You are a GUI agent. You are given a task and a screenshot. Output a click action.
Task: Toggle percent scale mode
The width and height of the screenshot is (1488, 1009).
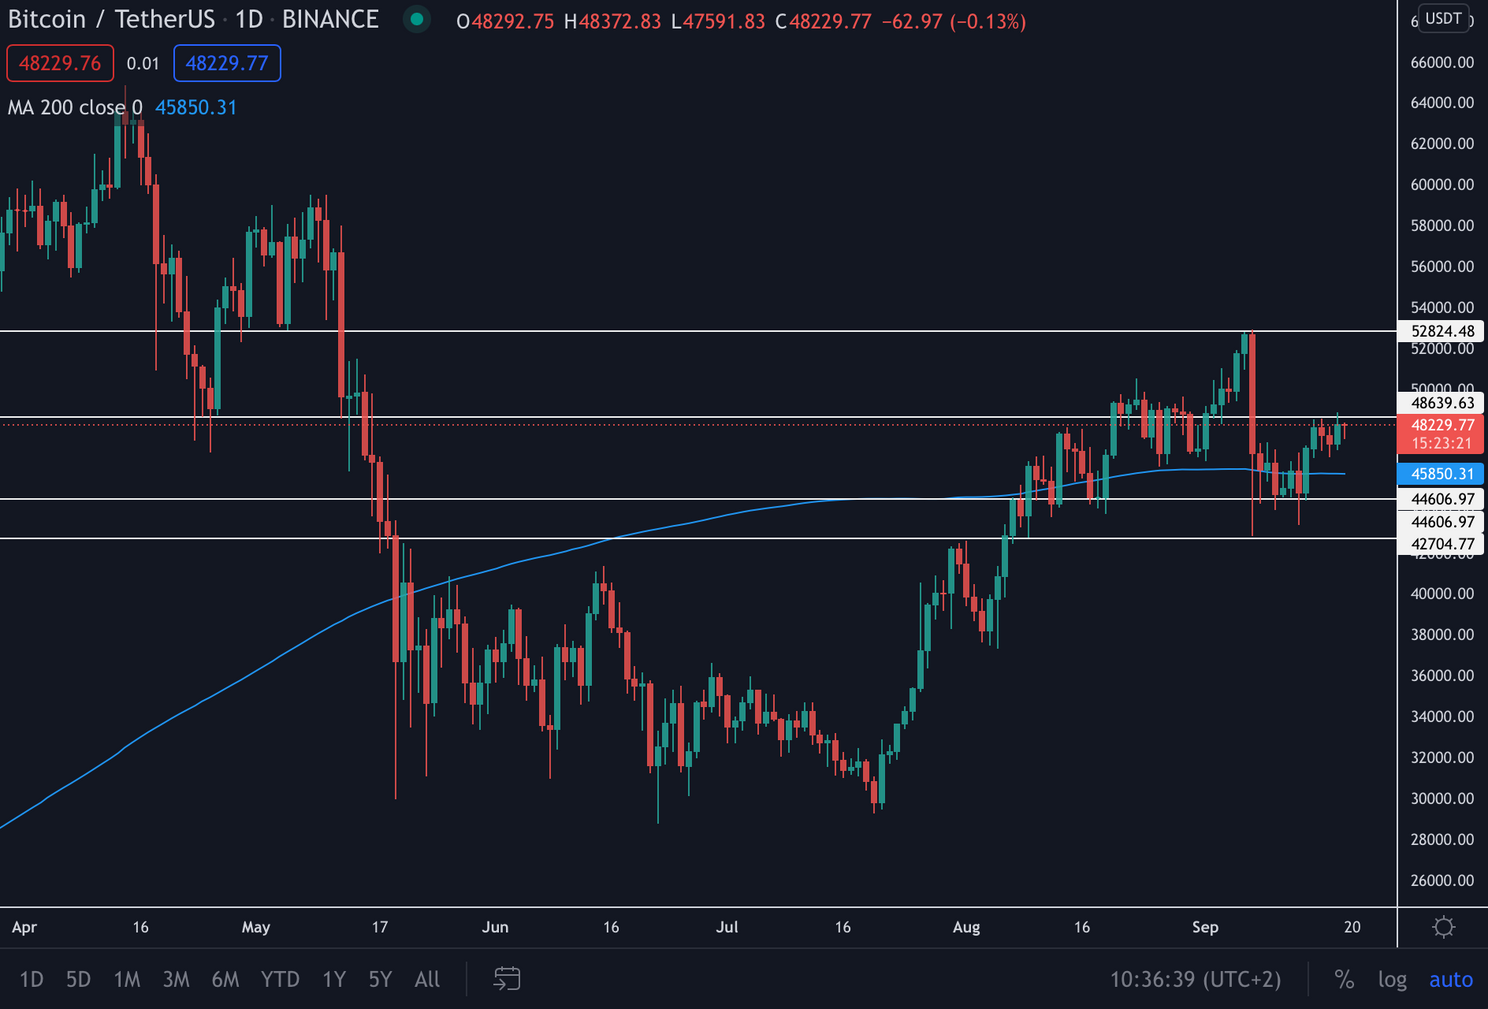tap(1344, 979)
